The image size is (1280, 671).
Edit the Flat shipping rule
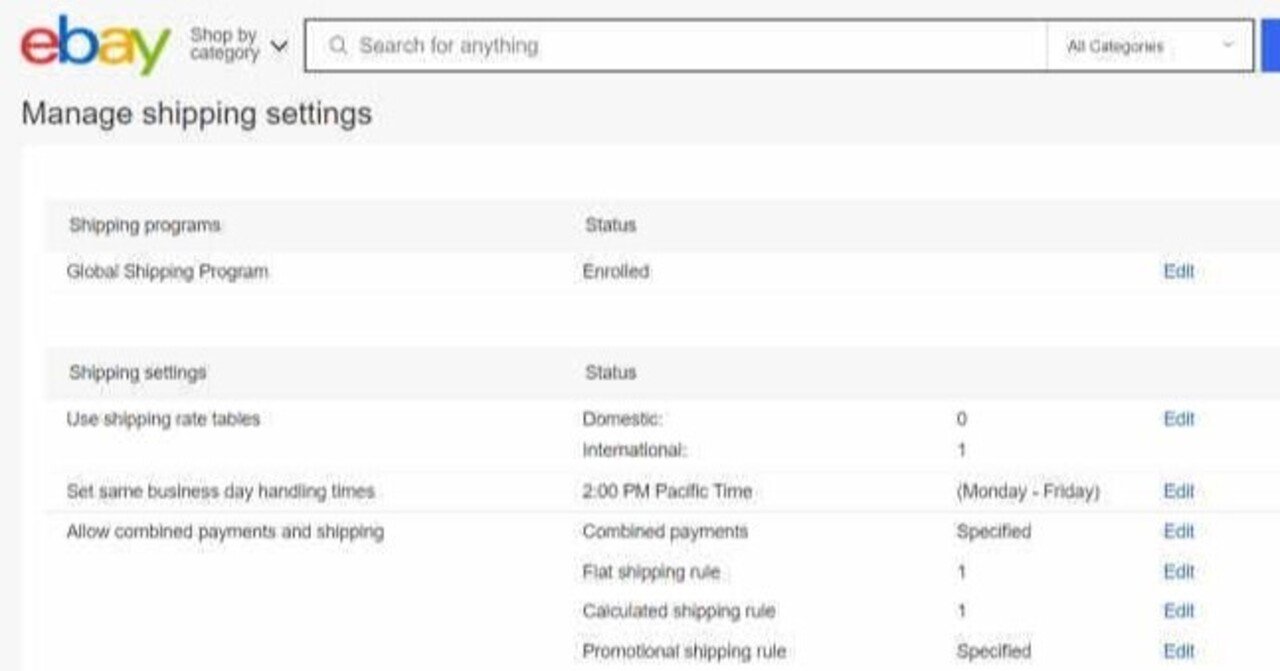click(x=1179, y=571)
